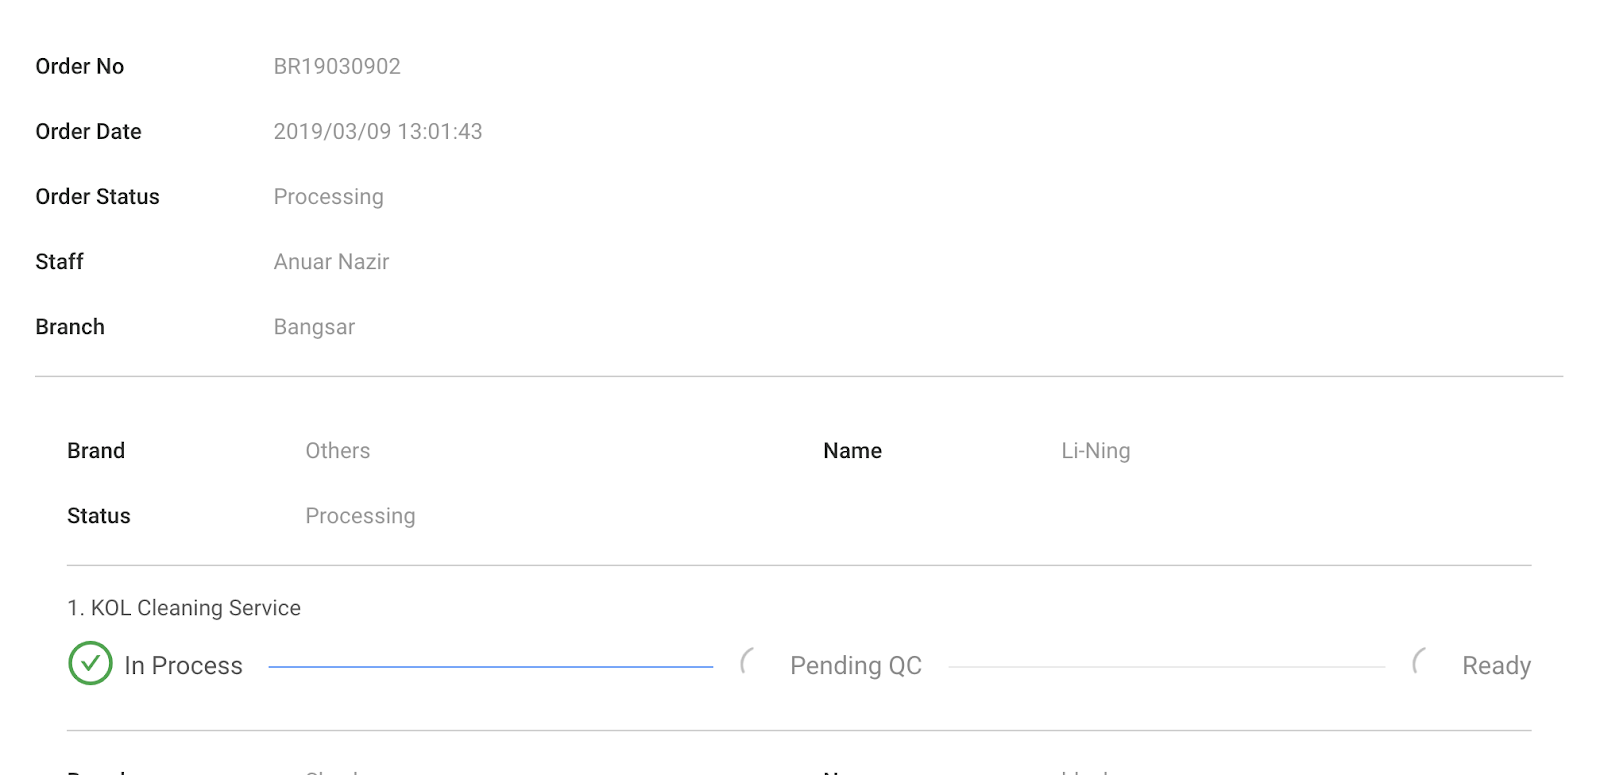This screenshot has width=1600, height=775.
Task: Click the Li-Ning item's Status value Processing
Action: tap(360, 516)
